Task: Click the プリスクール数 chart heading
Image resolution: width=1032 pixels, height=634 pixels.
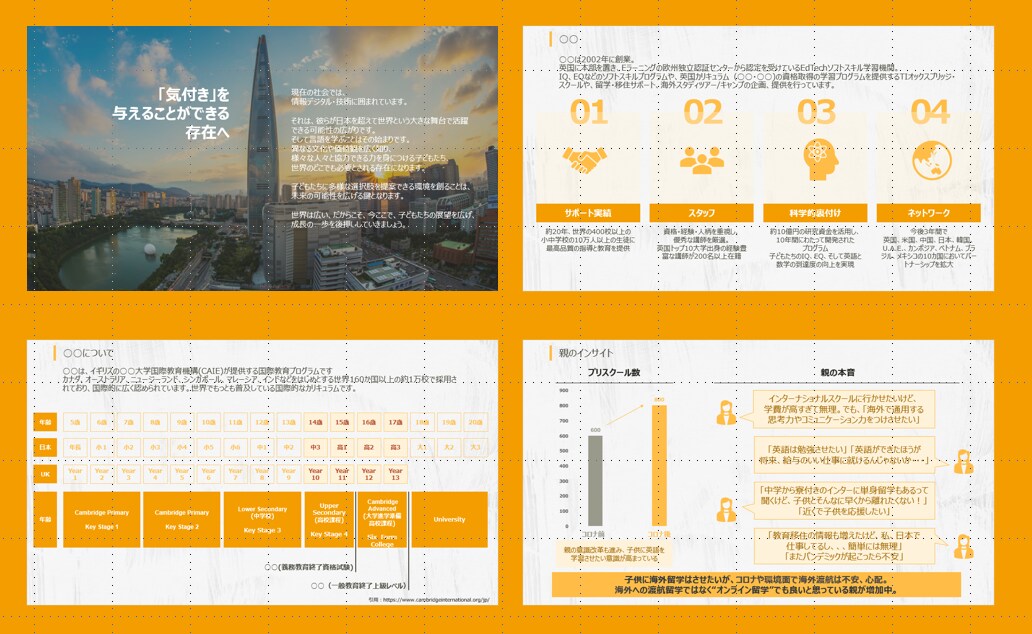Action: (613, 373)
